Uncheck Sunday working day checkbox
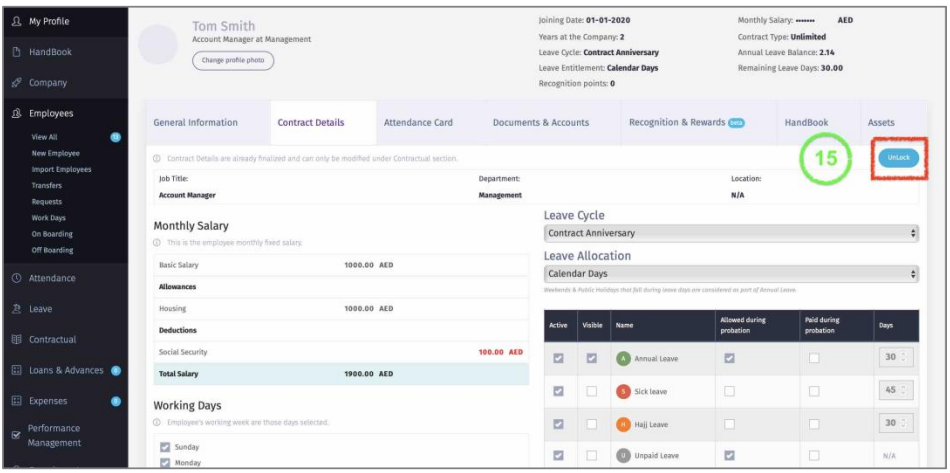 [x=165, y=447]
